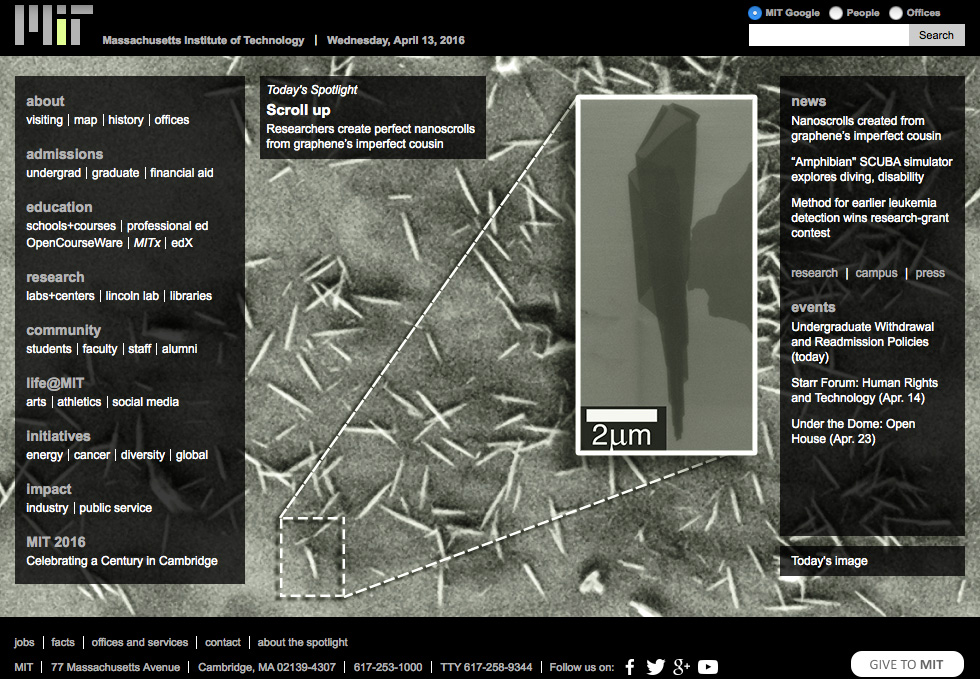
Task: Open the 'MITx' link
Action: click(147, 243)
